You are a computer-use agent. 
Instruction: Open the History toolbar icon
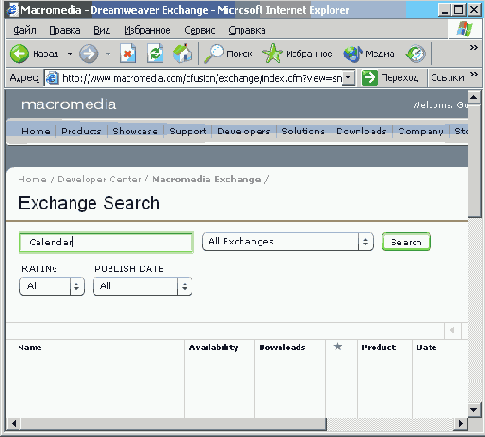pyautogui.click(x=416, y=54)
